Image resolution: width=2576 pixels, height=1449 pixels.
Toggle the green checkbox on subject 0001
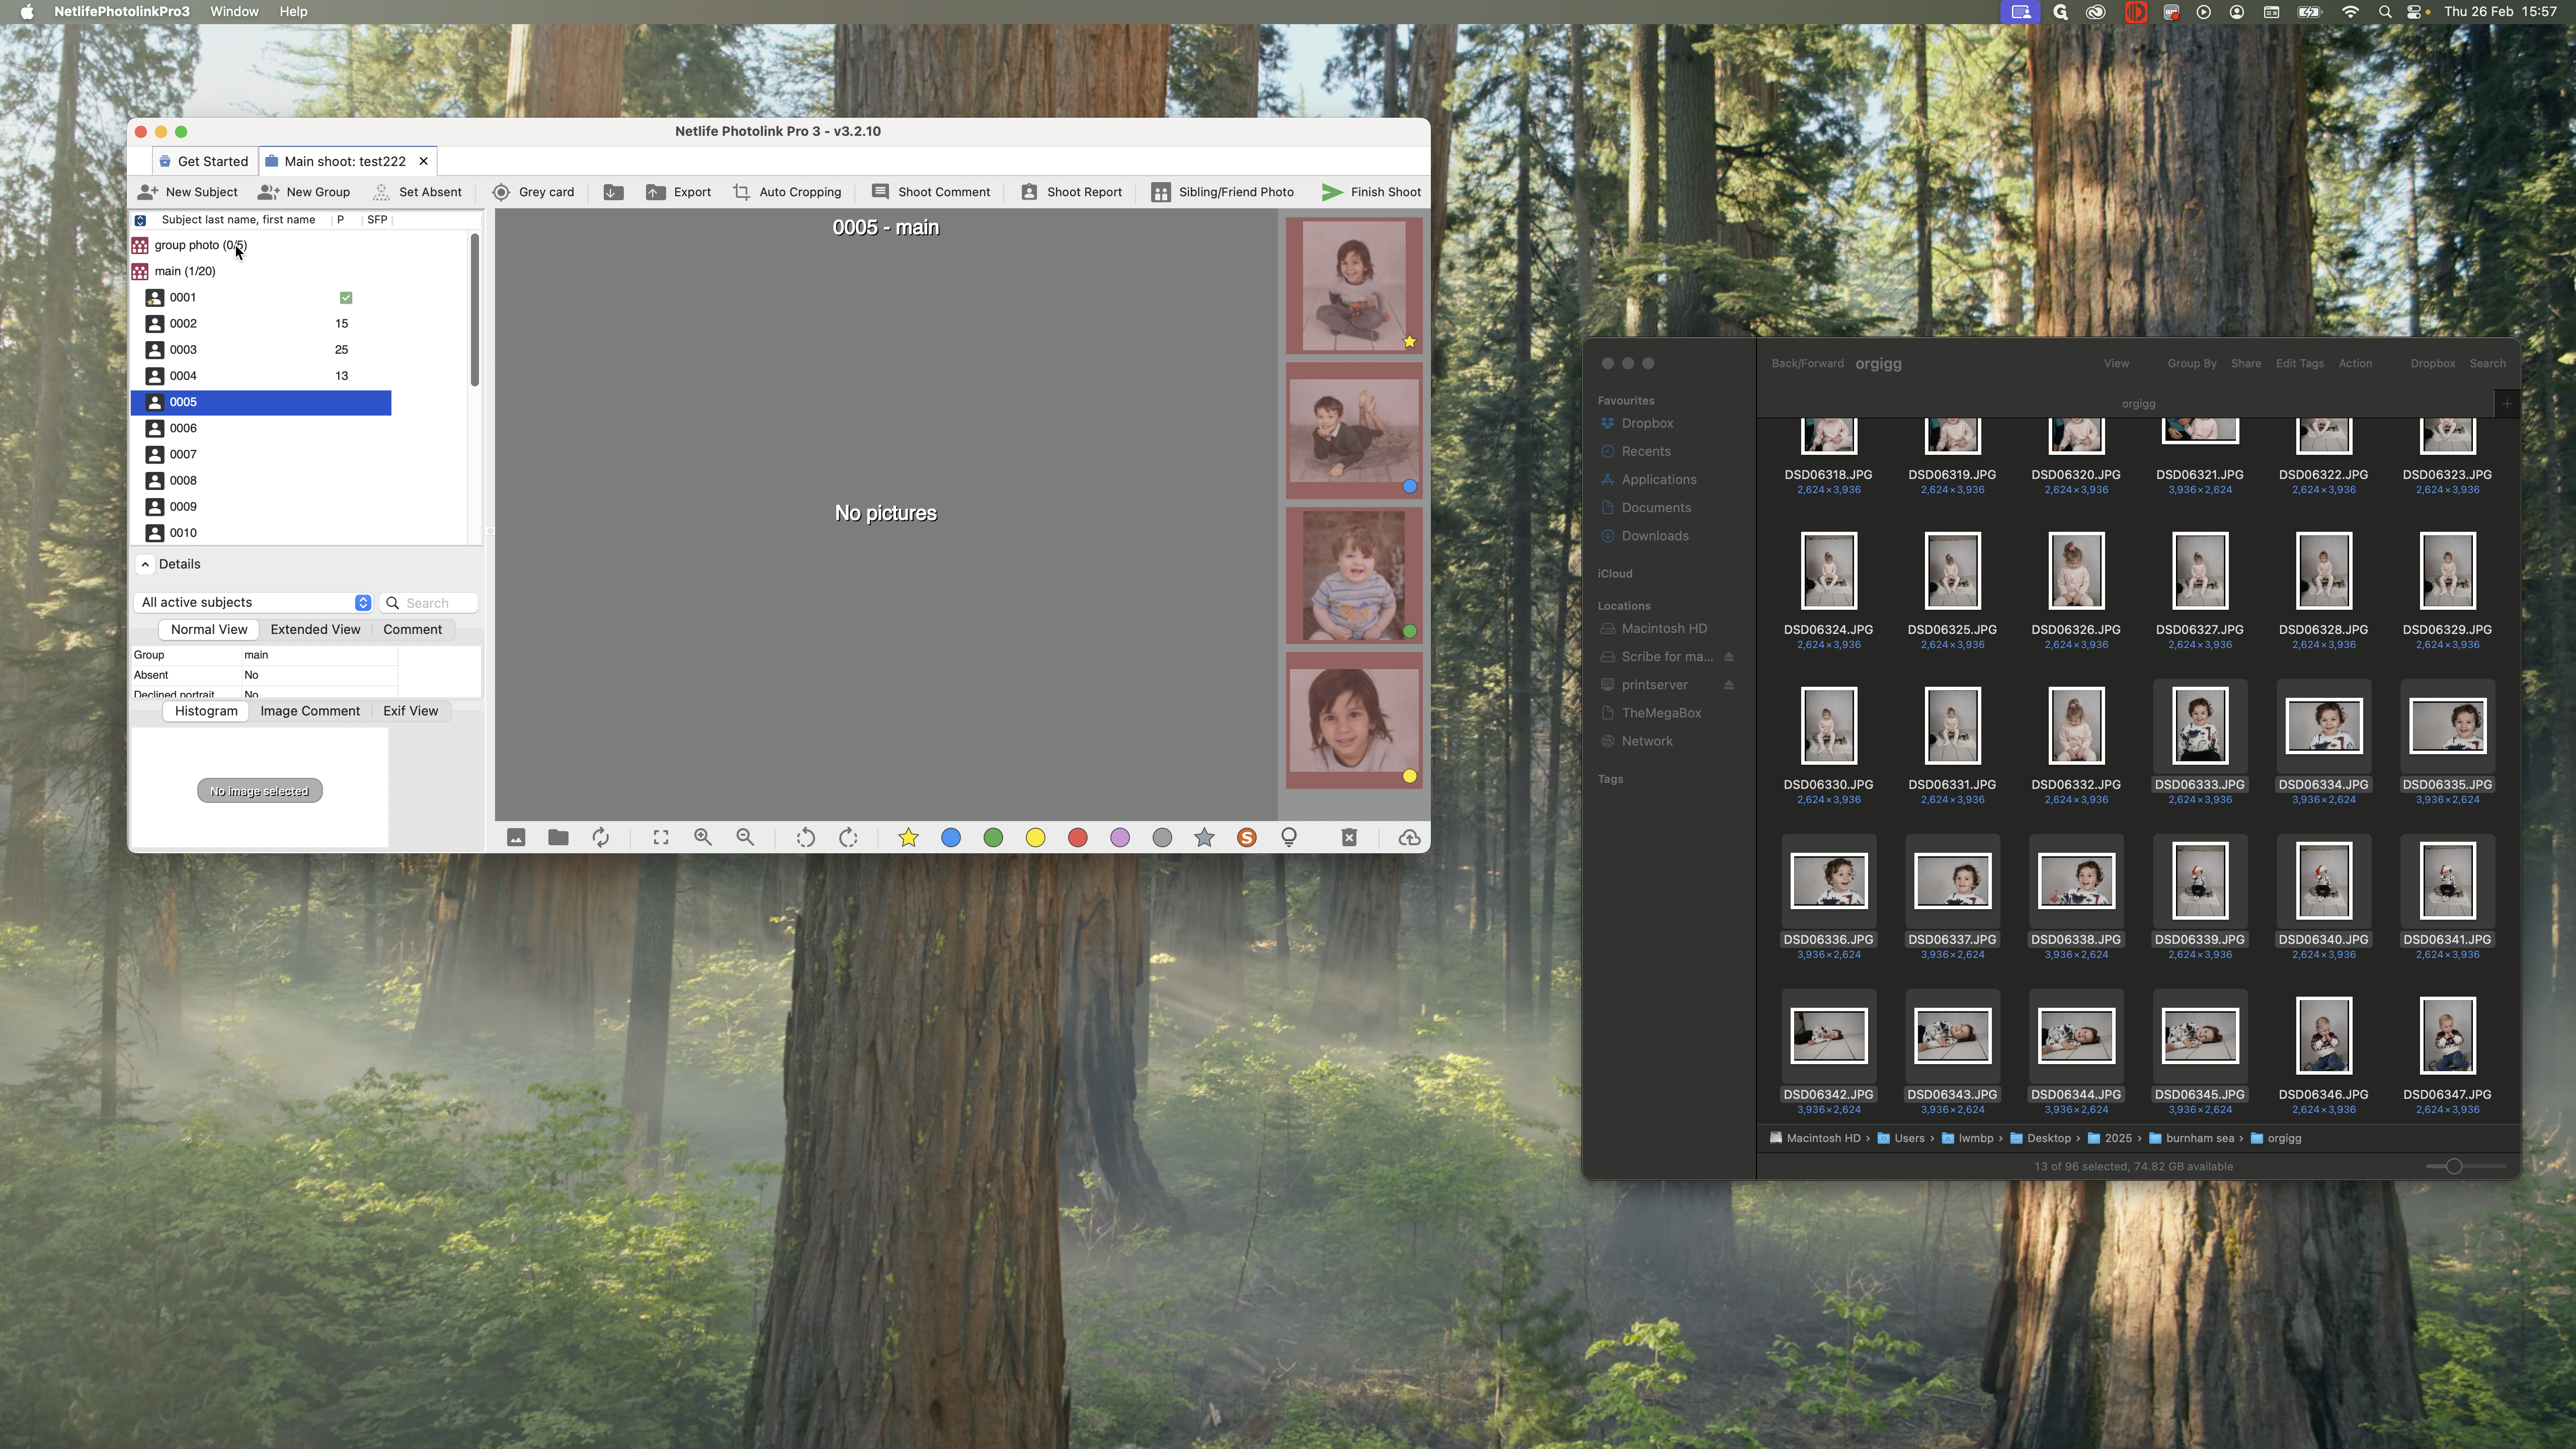346,297
